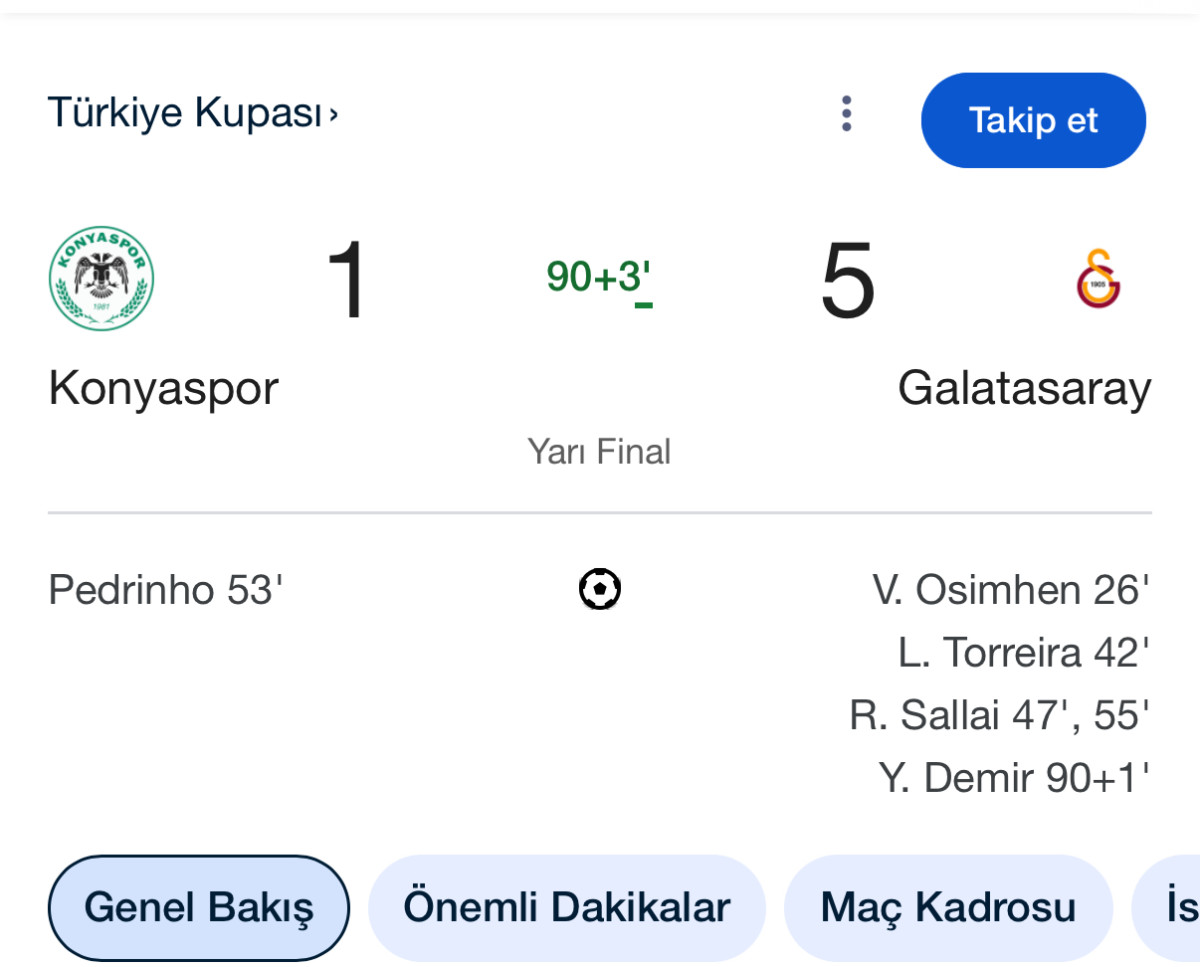Open the Maç Kadrosu tab
The image size is (1200, 967).
[x=948, y=907]
